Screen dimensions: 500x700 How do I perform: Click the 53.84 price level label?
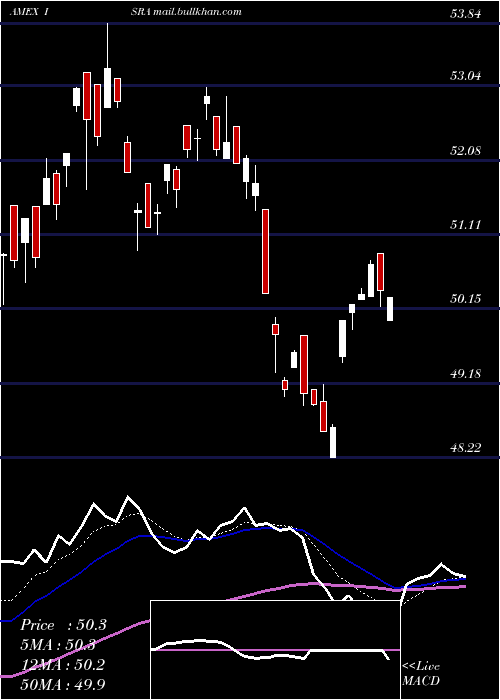pos(466,14)
